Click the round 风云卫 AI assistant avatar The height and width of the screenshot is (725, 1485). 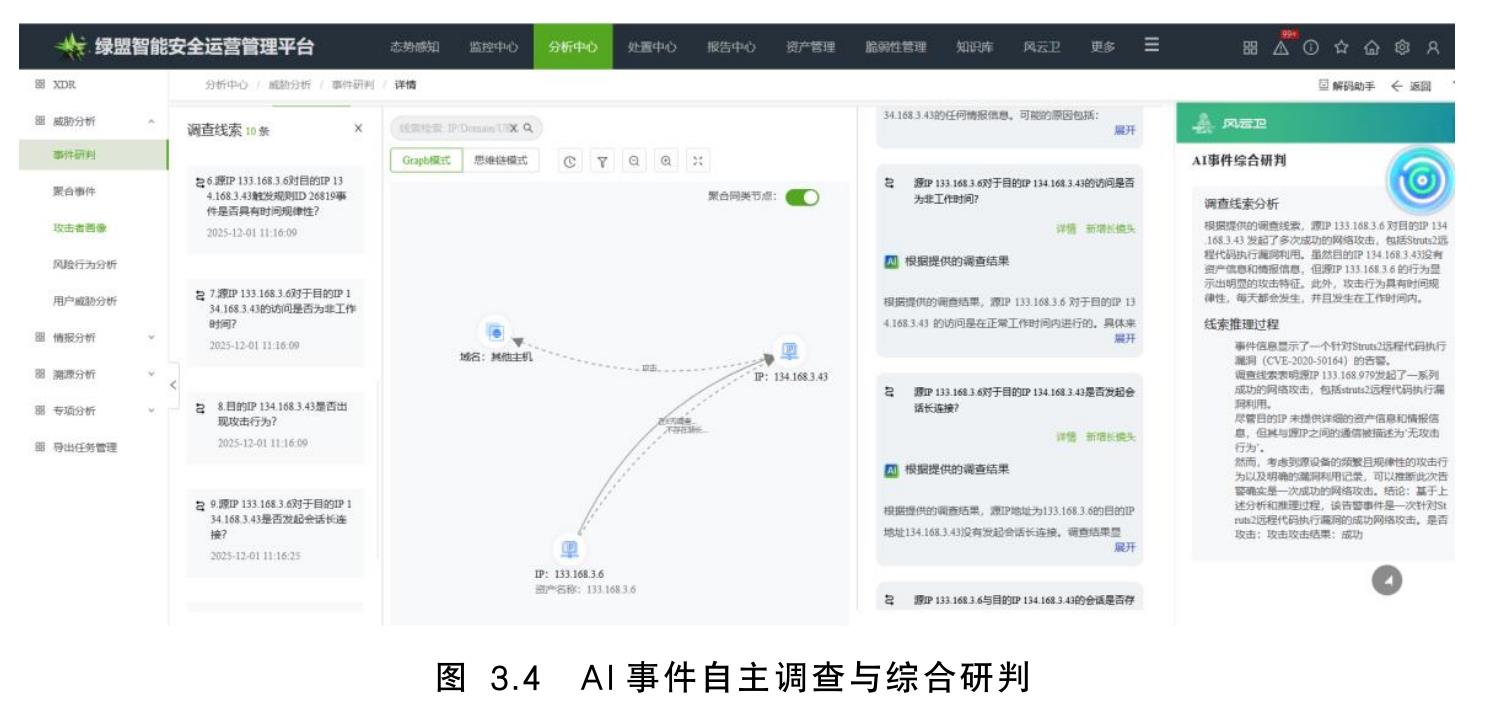point(1419,181)
